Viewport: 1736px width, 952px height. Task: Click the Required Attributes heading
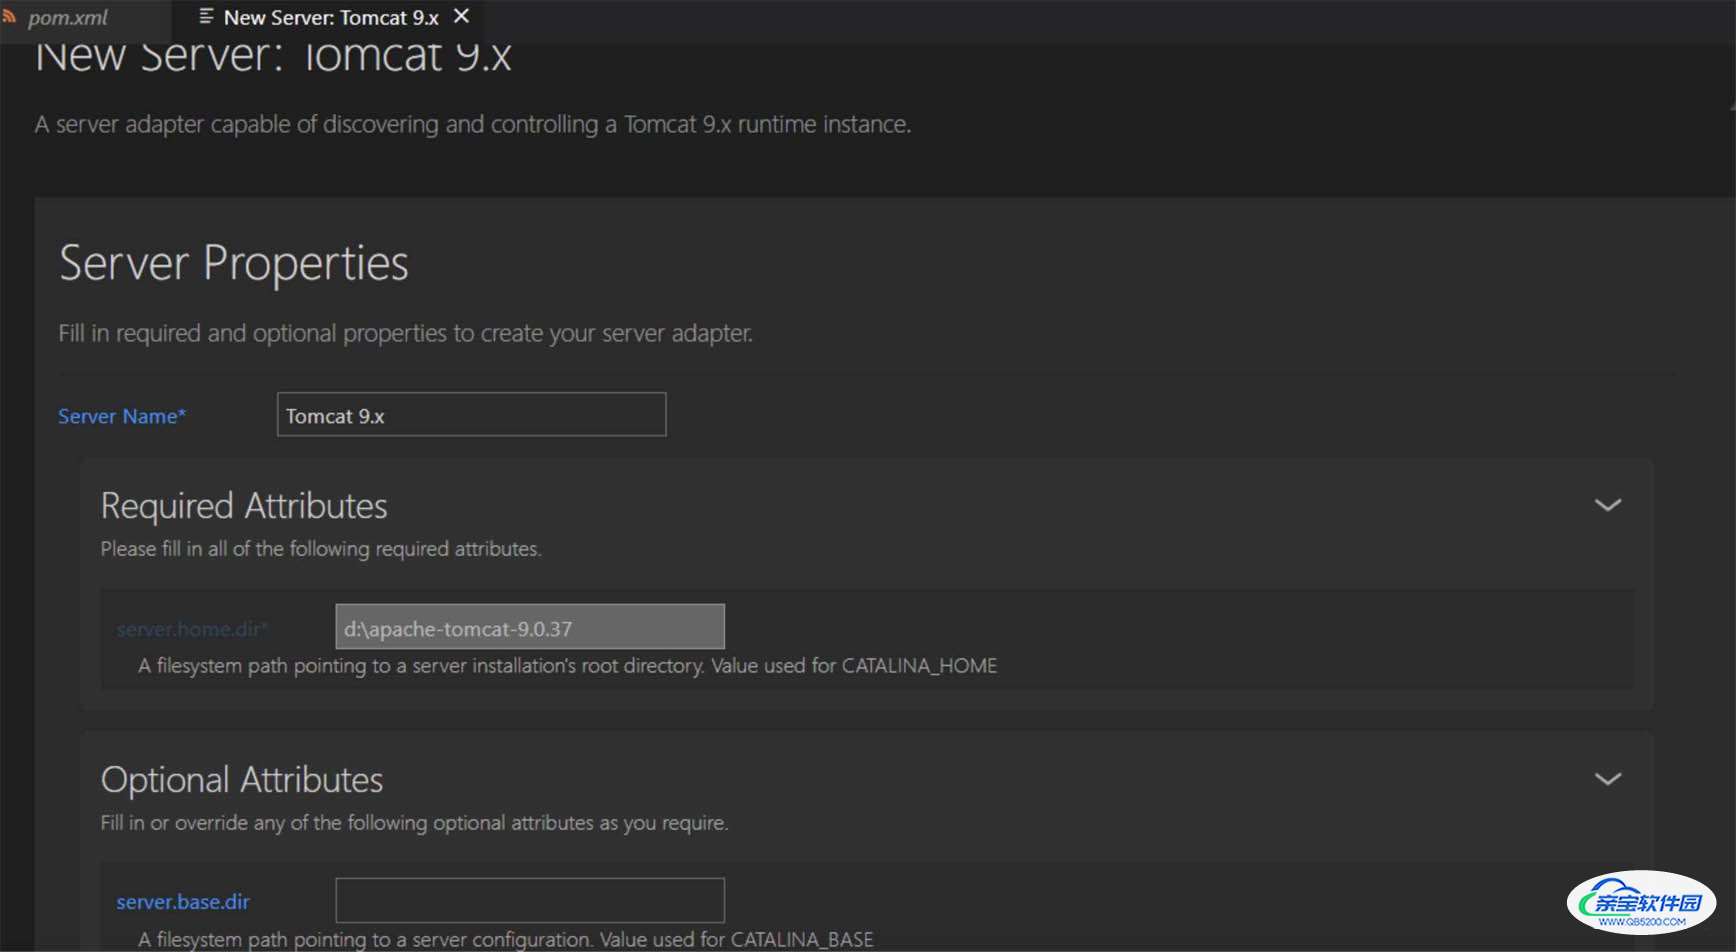pyautogui.click(x=244, y=506)
